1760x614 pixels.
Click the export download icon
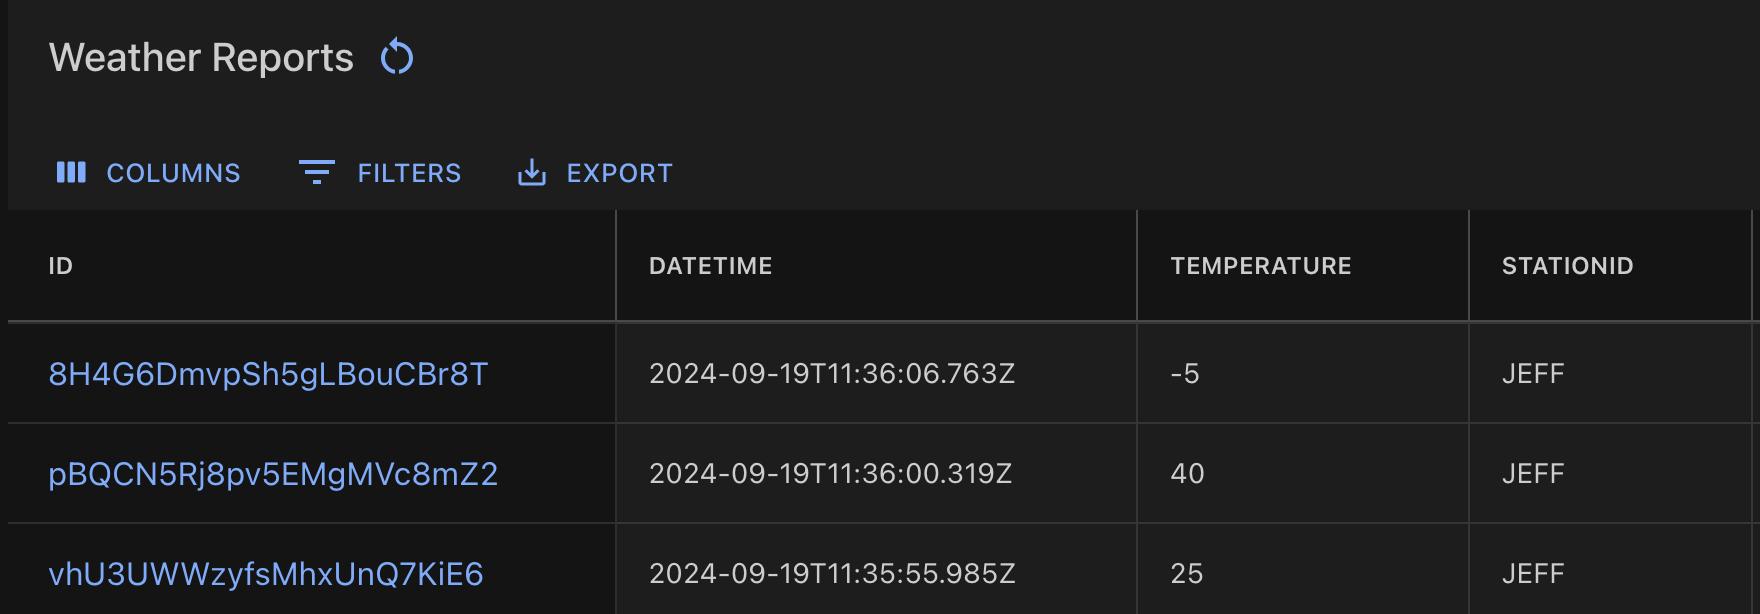(x=532, y=173)
